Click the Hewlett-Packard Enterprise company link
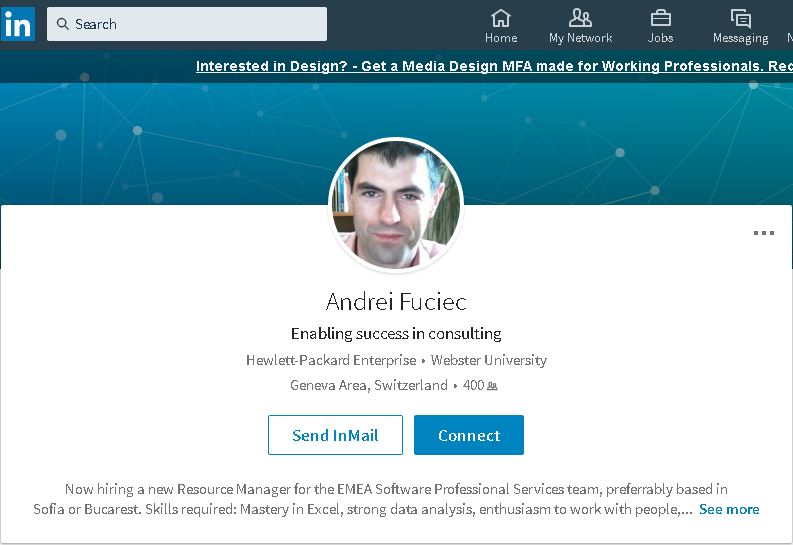The image size is (793, 545). point(330,360)
